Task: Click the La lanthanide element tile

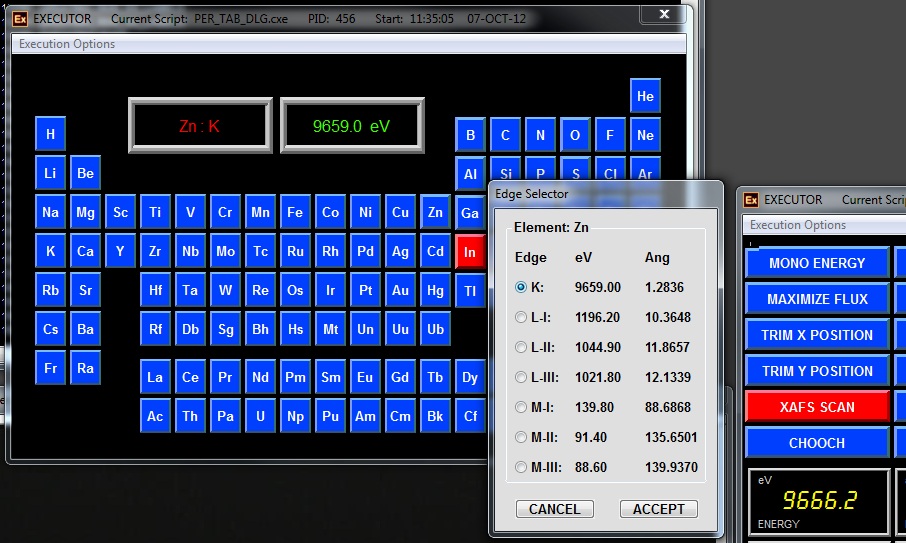Action: (x=155, y=378)
